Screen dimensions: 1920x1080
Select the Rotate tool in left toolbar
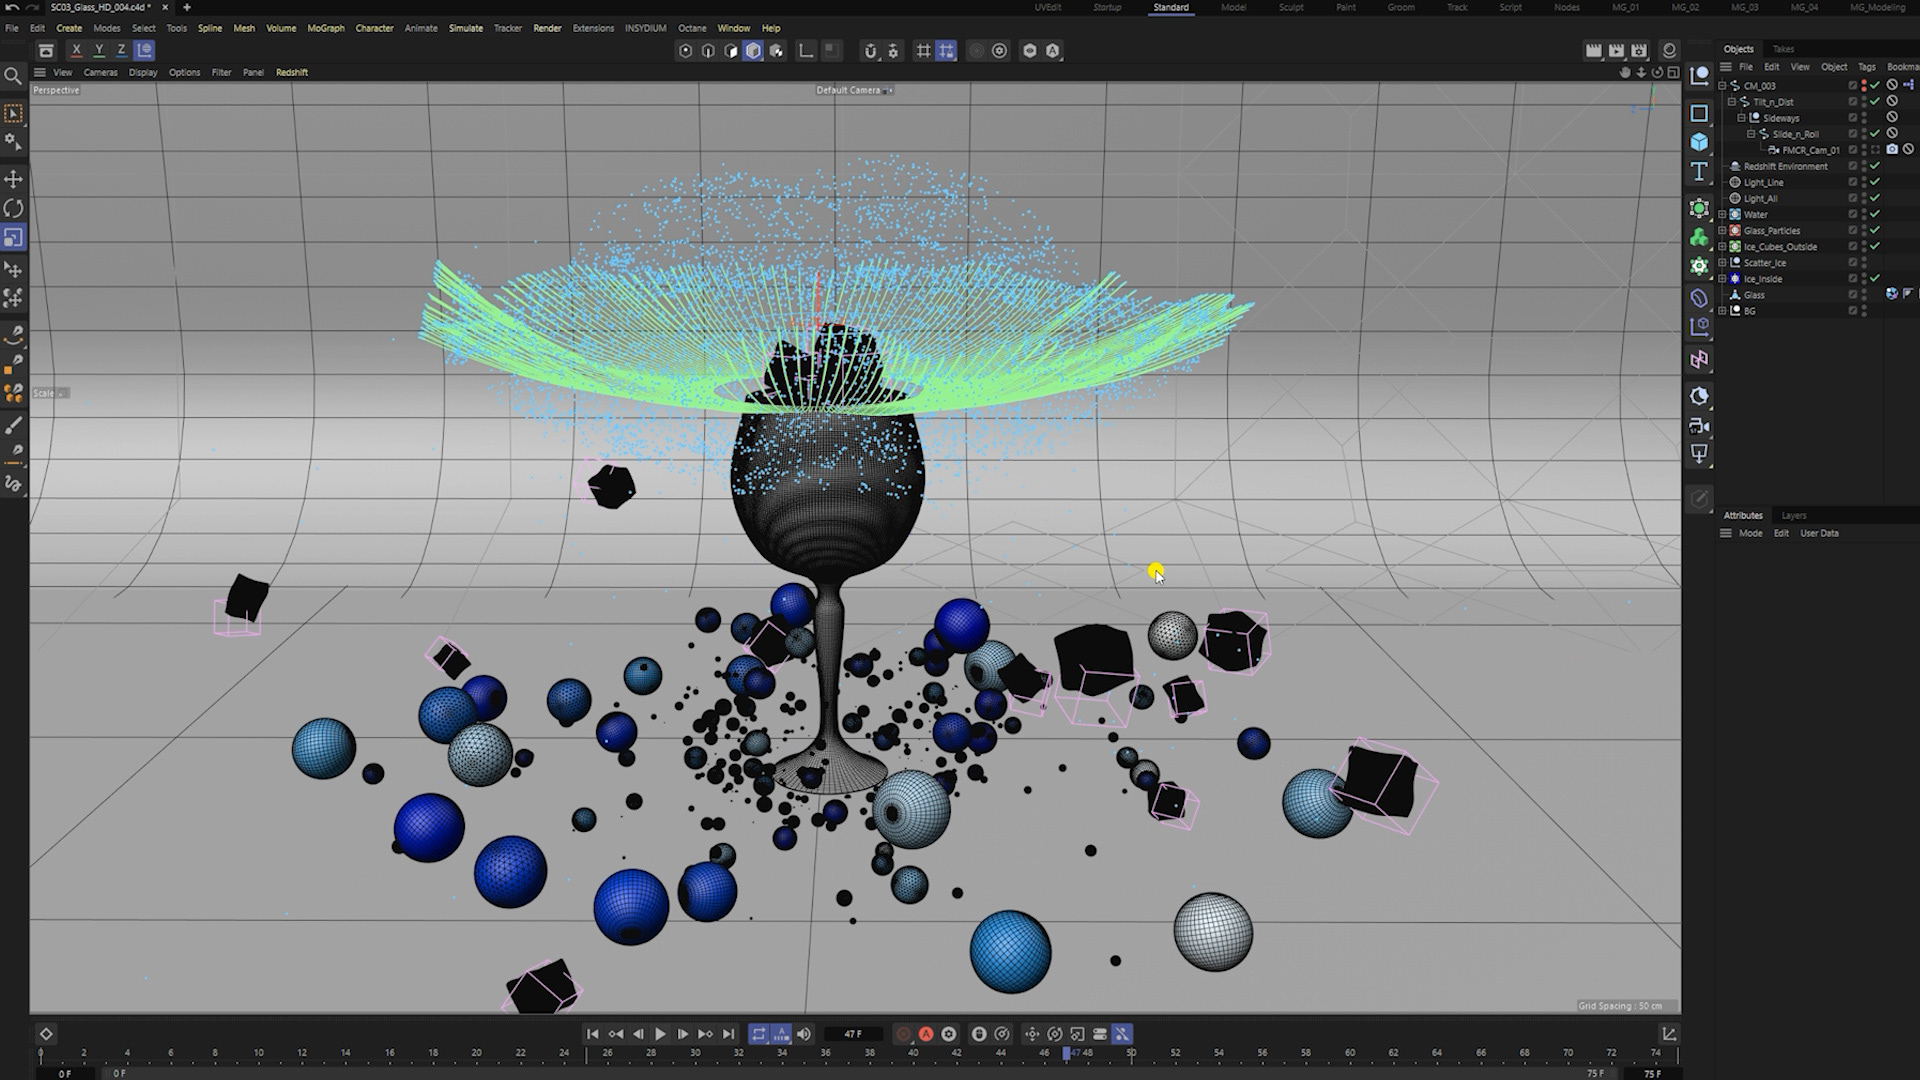(x=13, y=208)
